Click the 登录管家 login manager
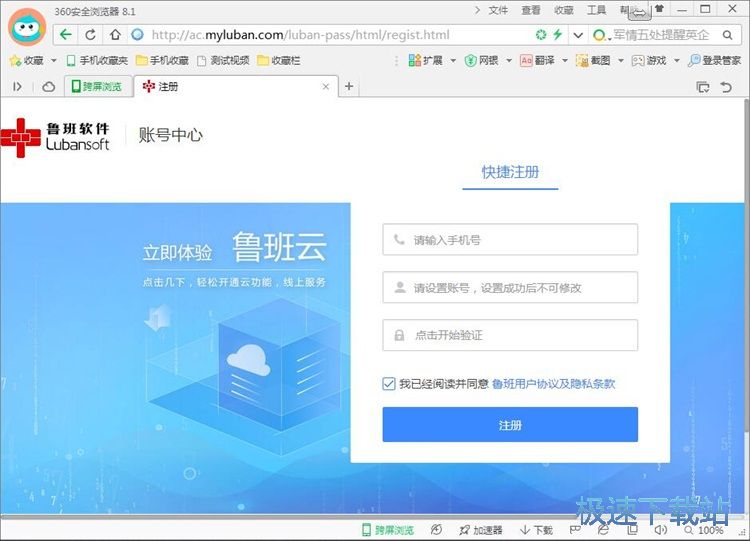The height and width of the screenshot is (541, 750). point(715,60)
